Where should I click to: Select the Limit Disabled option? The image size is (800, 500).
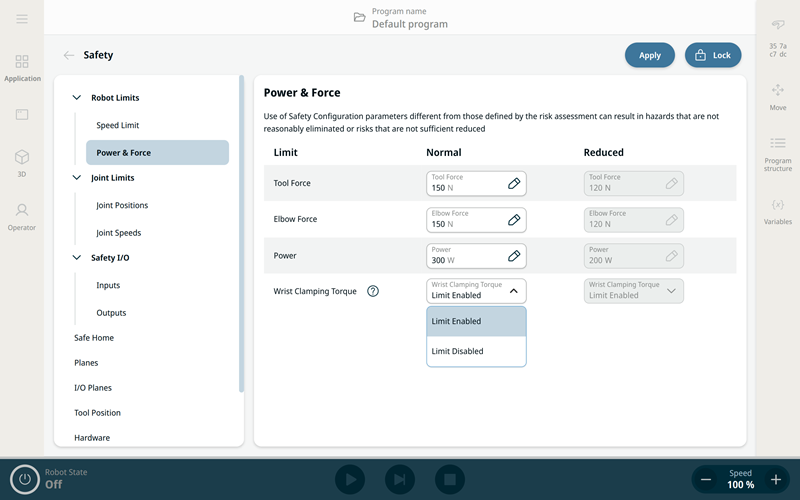(x=476, y=351)
